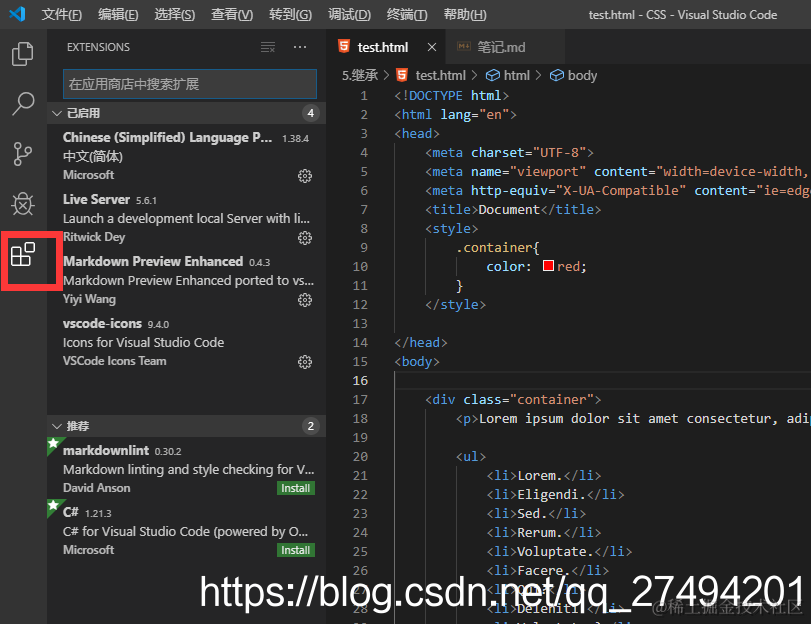Click line number 16 in gutter
This screenshot has width=811, height=624.
(x=361, y=380)
